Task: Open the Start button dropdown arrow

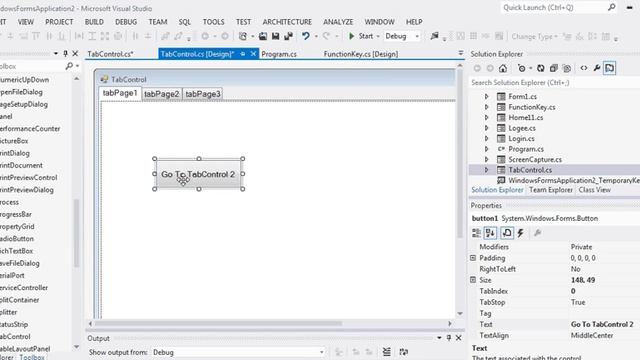Action: coord(378,36)
